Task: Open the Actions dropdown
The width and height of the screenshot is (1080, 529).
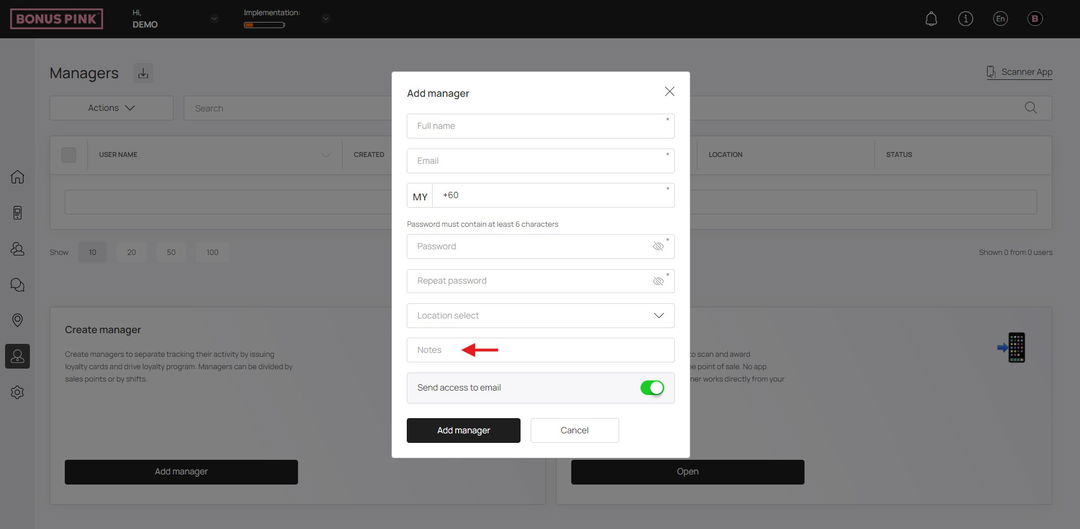Action: 112,108
